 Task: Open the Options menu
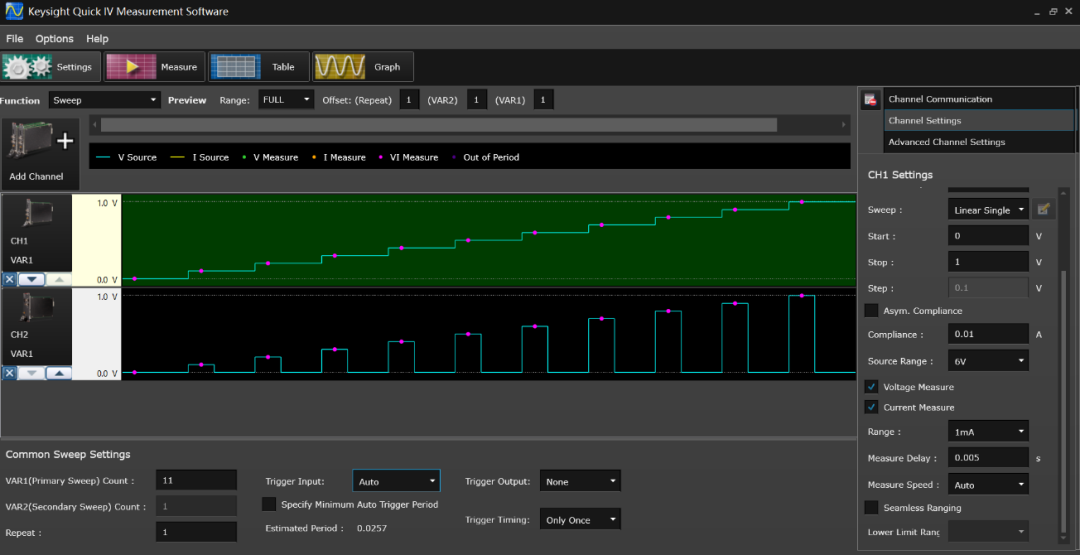click(54, 39)
